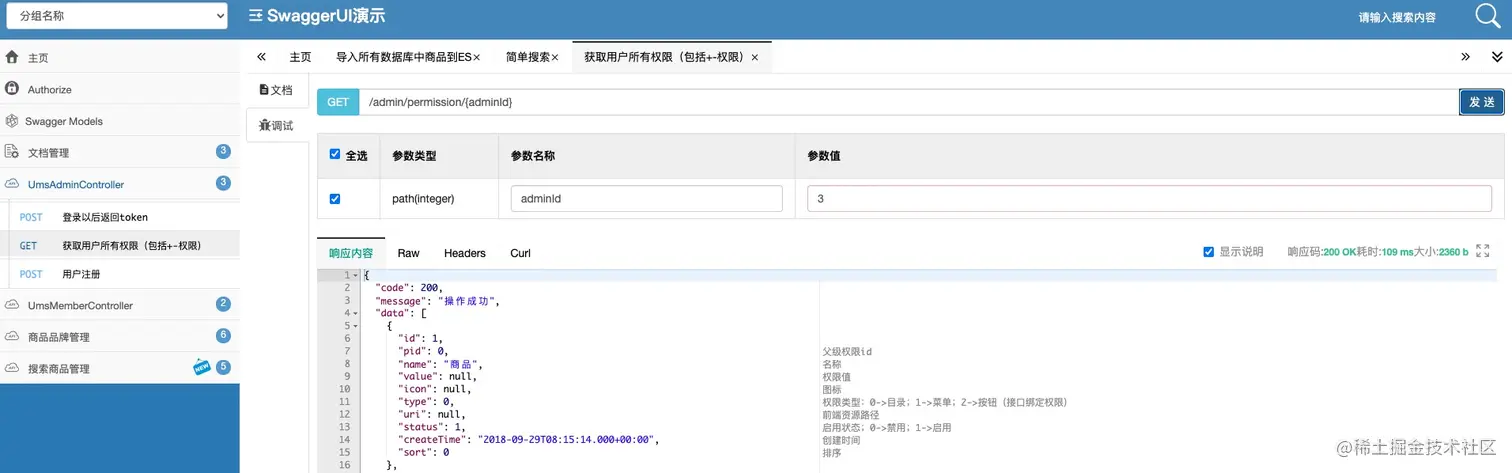Image resolution: width=1512 pixels, height=473 pixels.
Task: Click the lock icon beside Authorize
Action: (x=12, y=88)
